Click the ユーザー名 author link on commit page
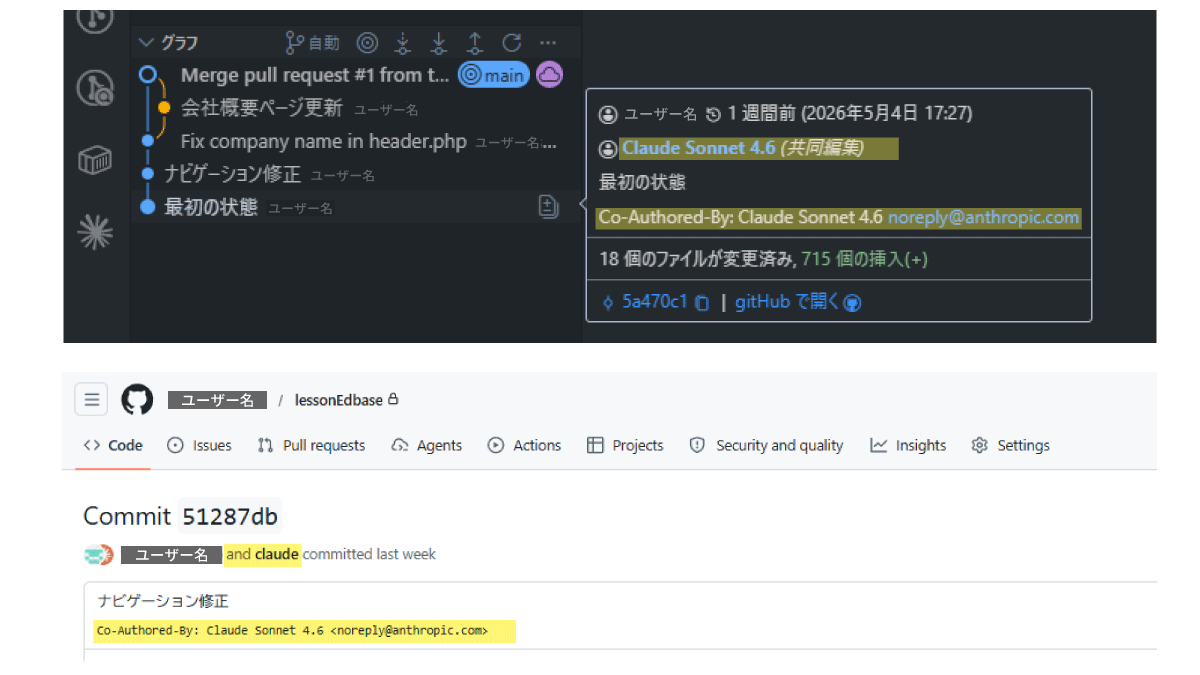Viewport: 1200px width, 675px height. tap(171, 555)
